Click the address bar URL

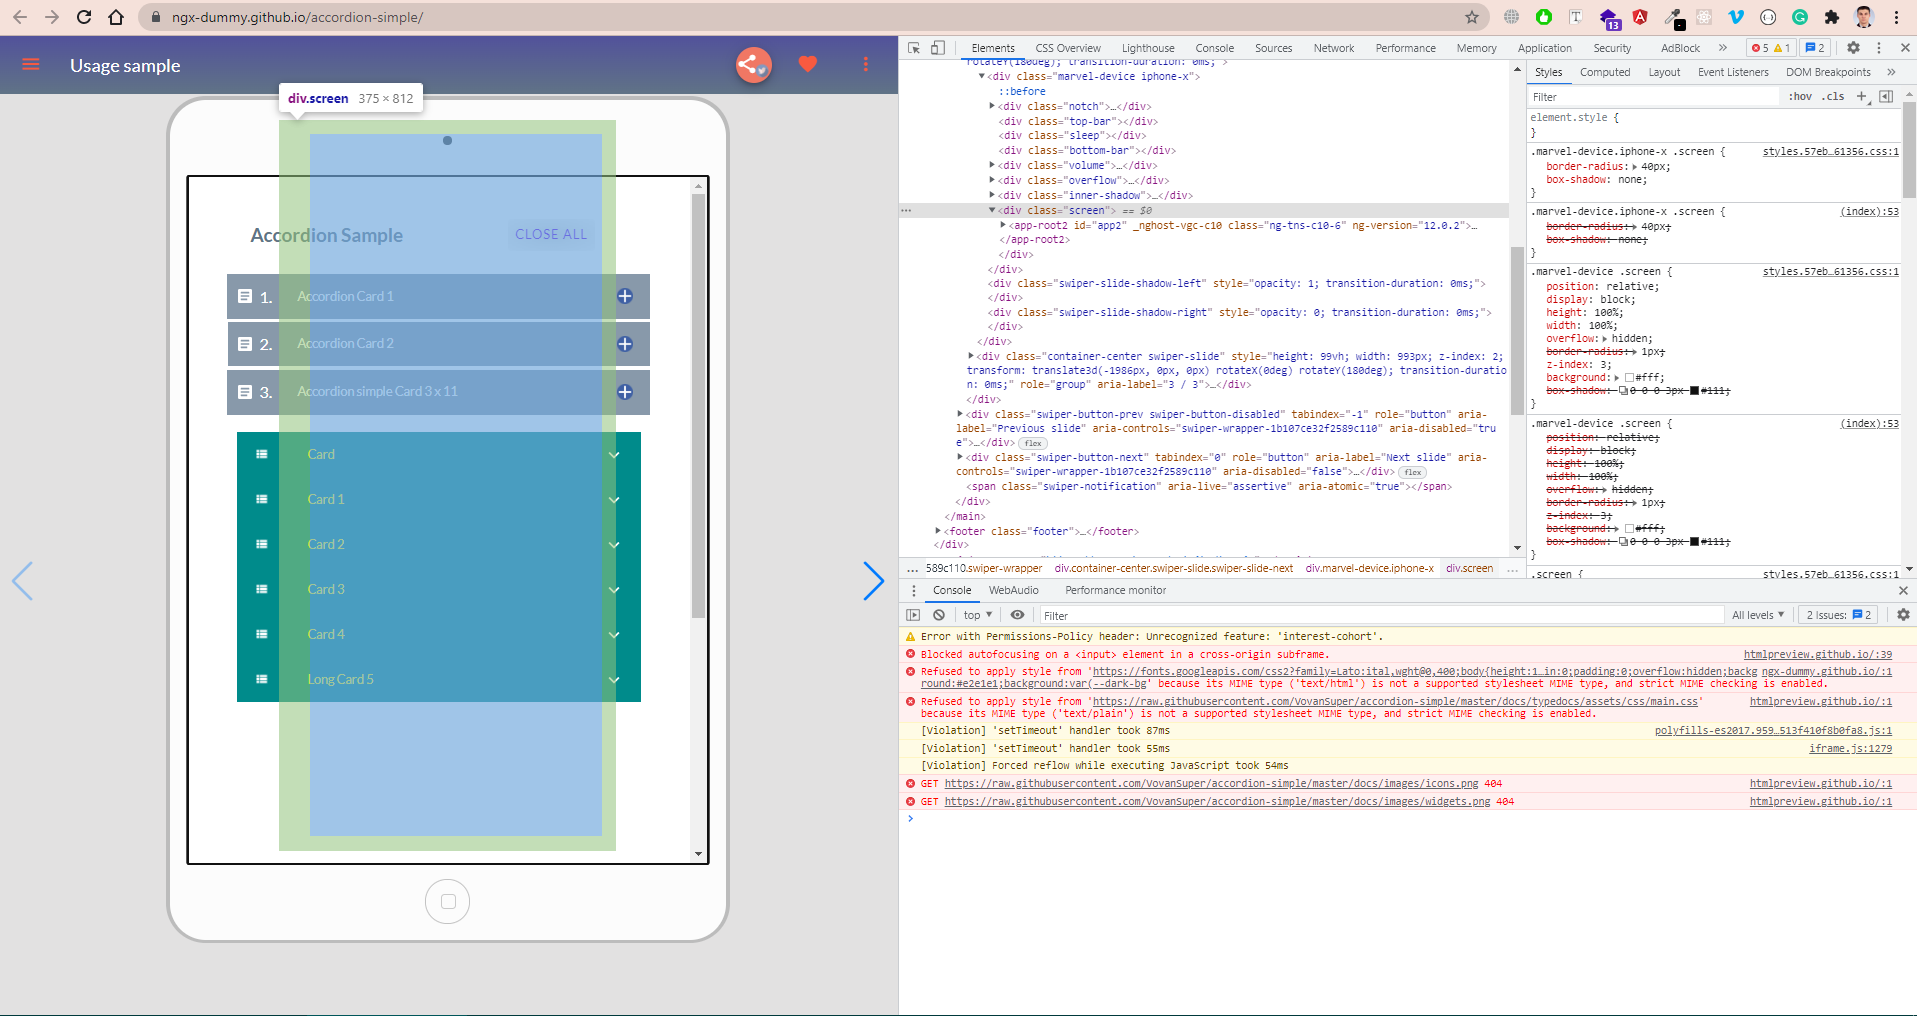click(x=297, y=17)
